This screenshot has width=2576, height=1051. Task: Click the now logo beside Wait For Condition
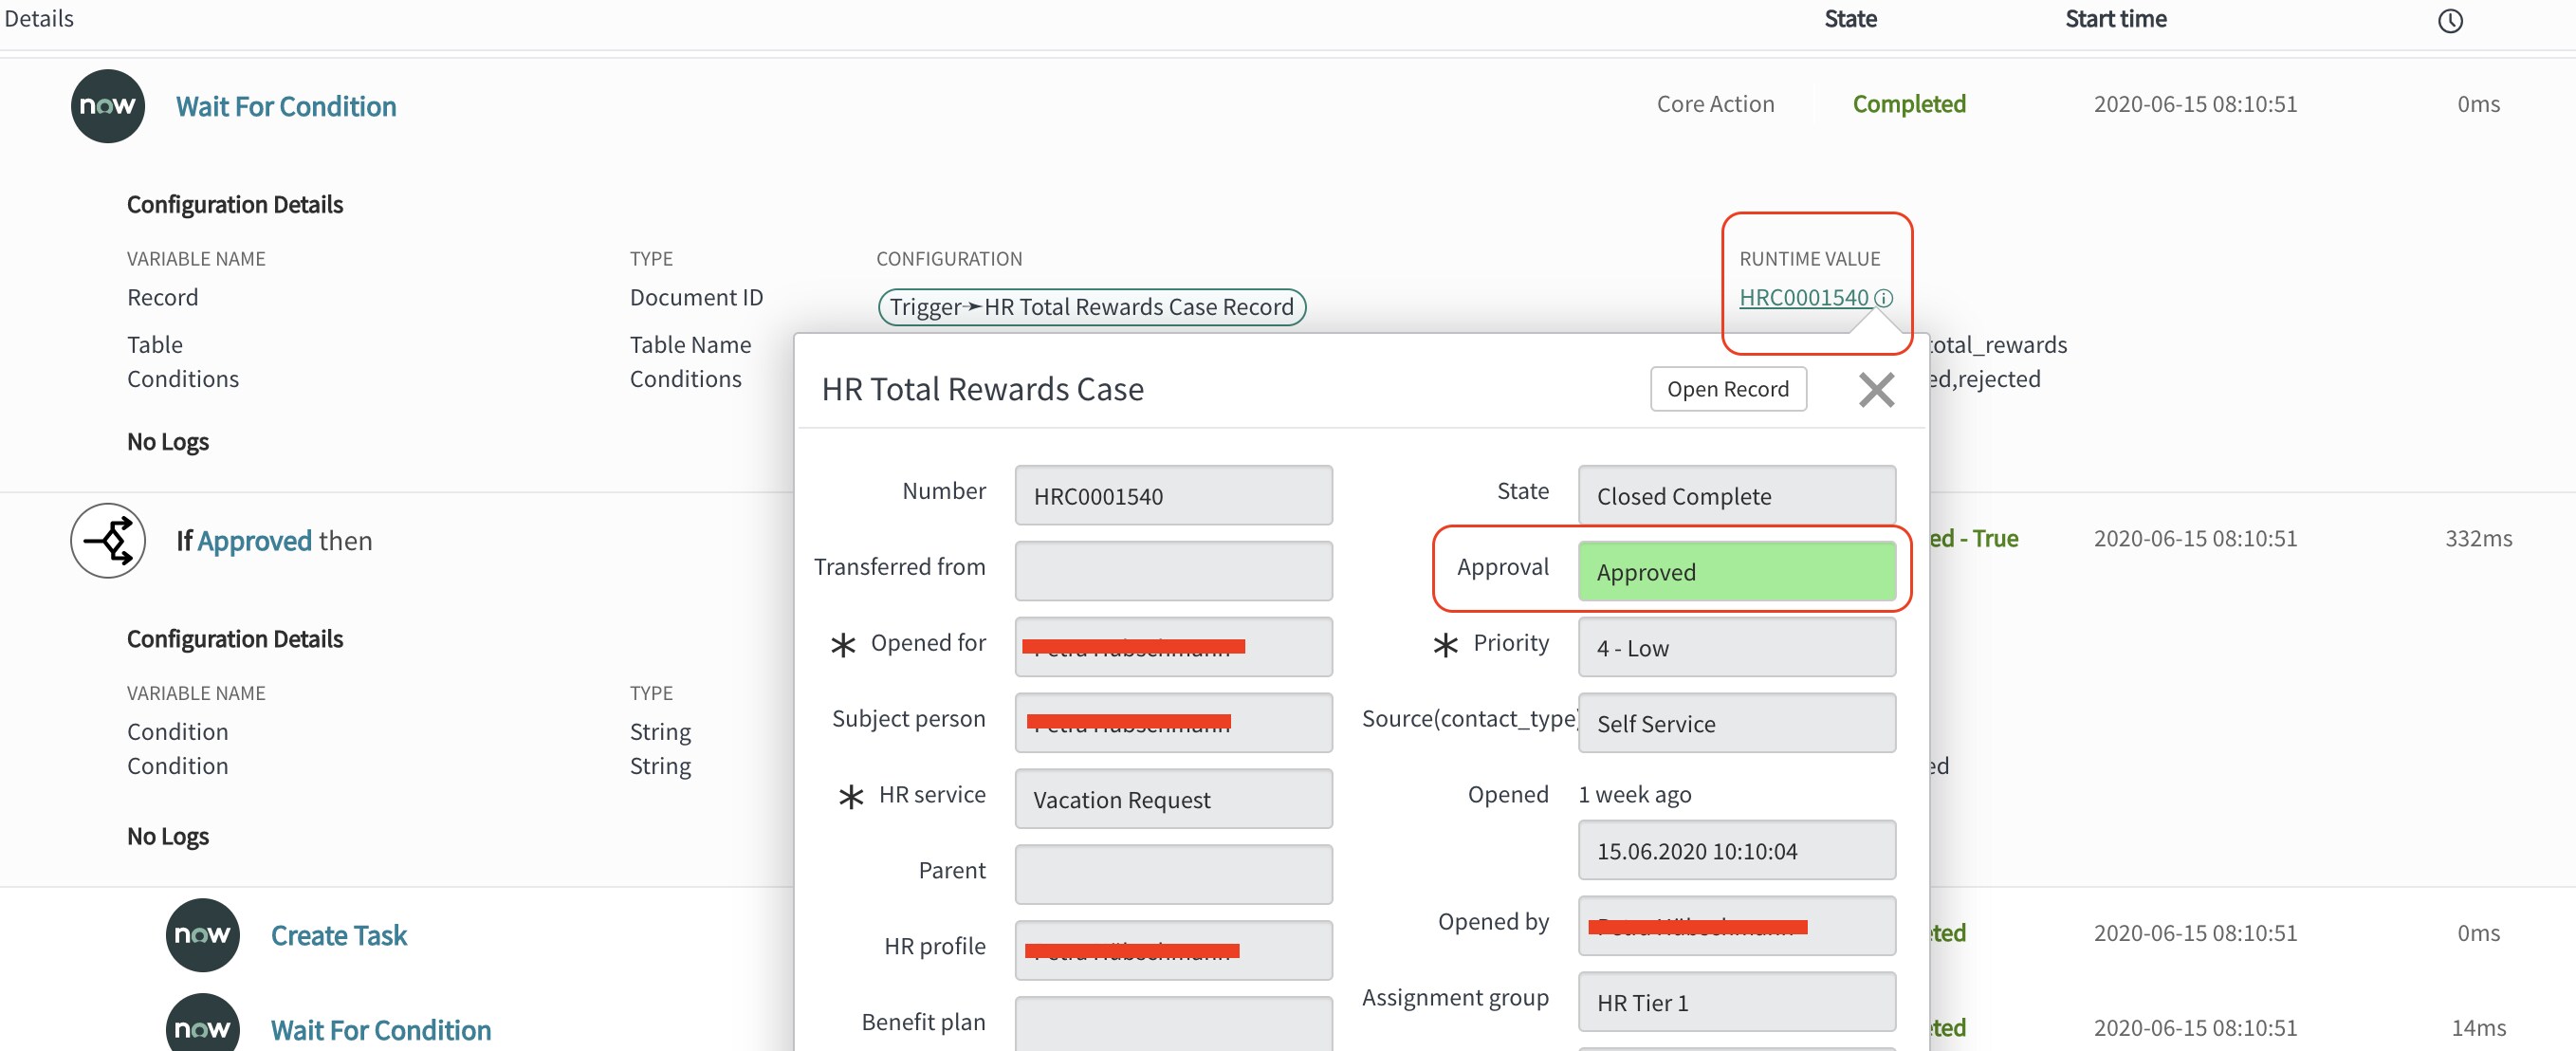click(108, 106)
